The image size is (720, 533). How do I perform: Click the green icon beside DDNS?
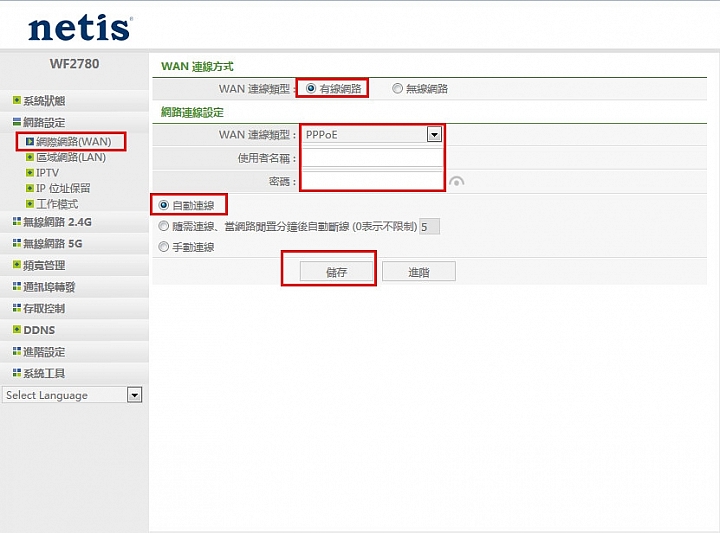pyautogui.click(x=17, y=329)
